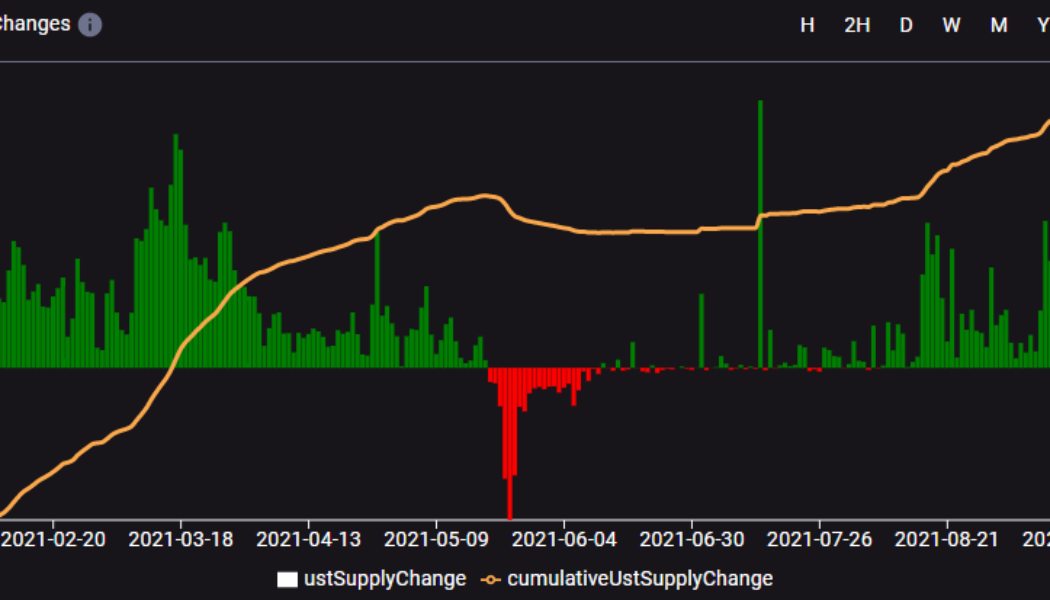Click the info icon beside the Changes title
Viewport: 1050px width, 600px height.
[90, 25]
